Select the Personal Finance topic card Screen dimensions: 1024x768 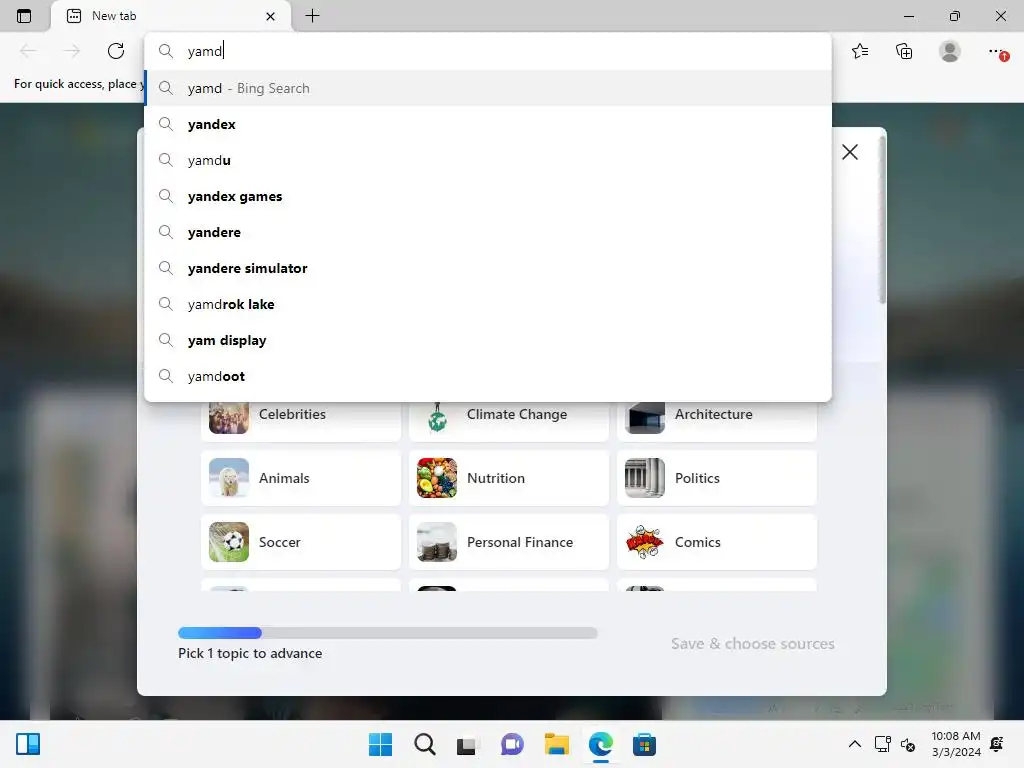point(509,542)
